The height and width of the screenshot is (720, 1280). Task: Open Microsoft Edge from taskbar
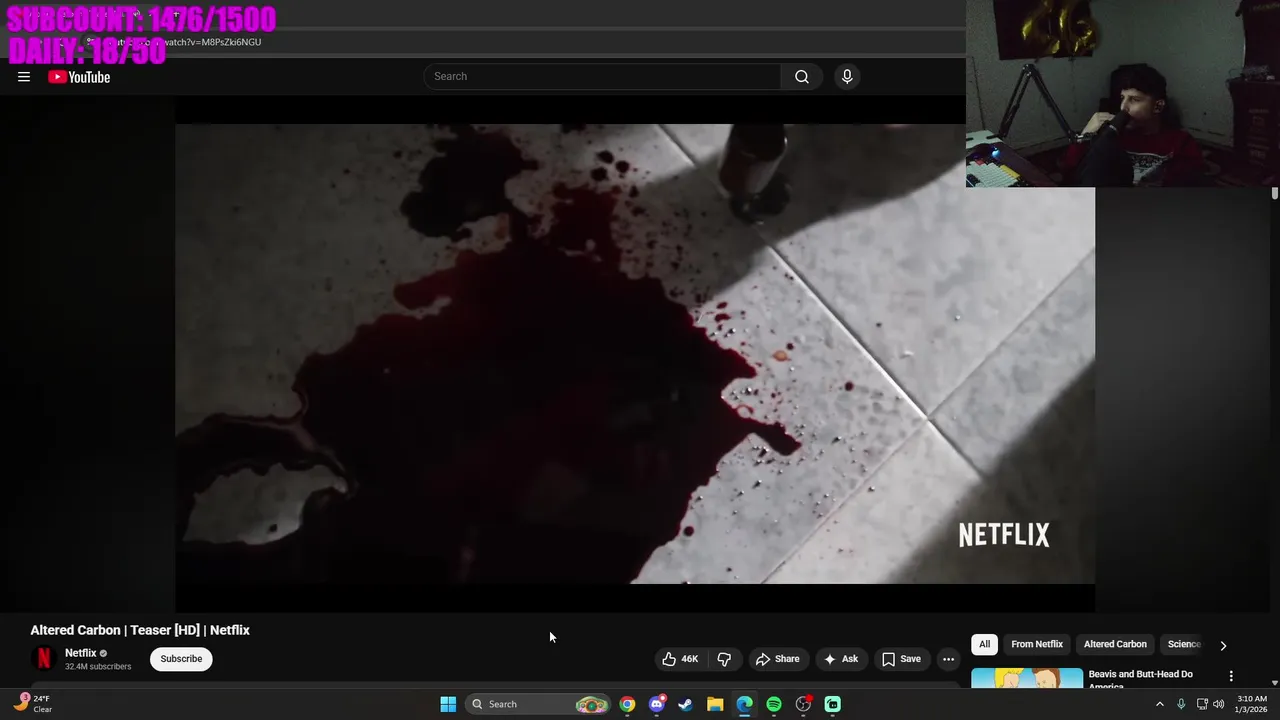coord(744,704)
